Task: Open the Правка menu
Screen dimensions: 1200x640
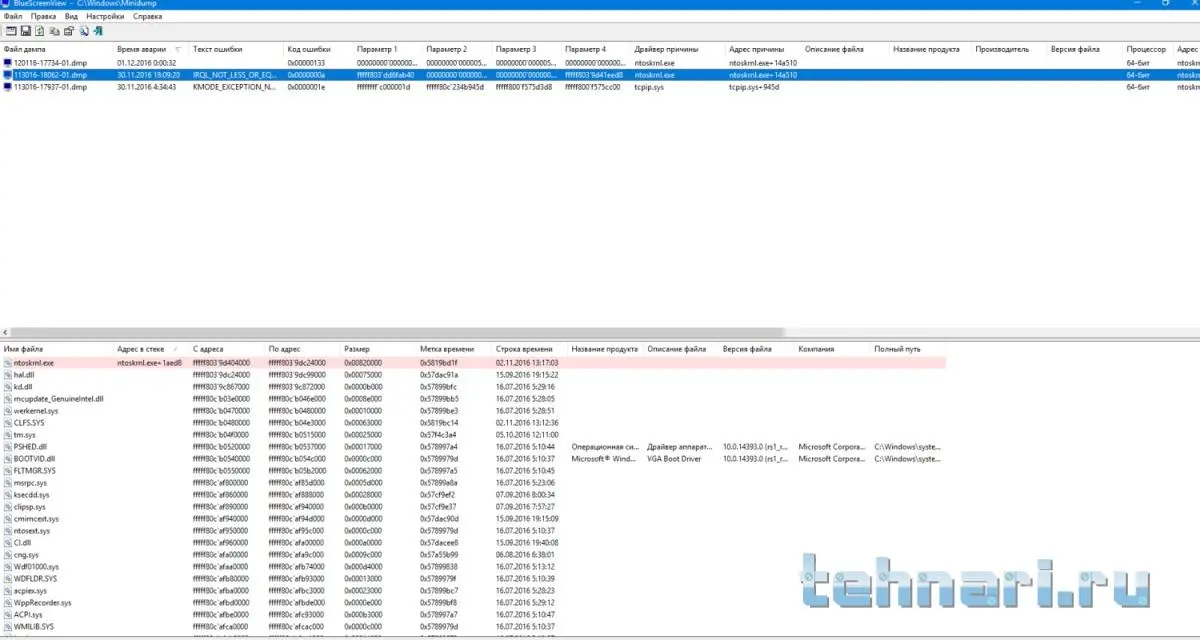Action: pyautogui.click(x=43, y=17)
